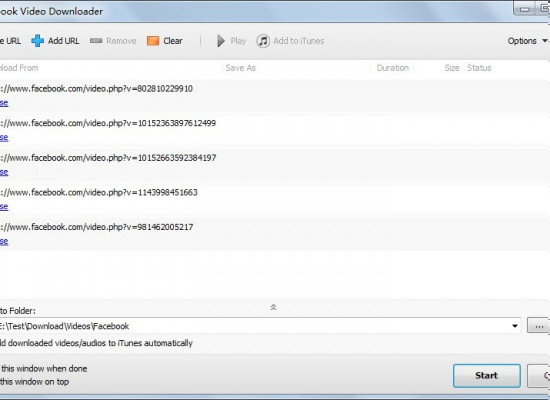Click the add downloaded videos to iTunes automatically option

[96, 343]
